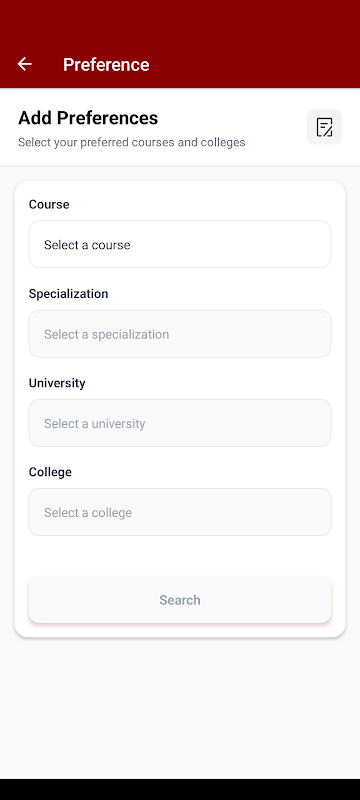Click the 'Select a specialization' placeholder text
Viewport: 360px width, 800px height.
click(107, 335)
